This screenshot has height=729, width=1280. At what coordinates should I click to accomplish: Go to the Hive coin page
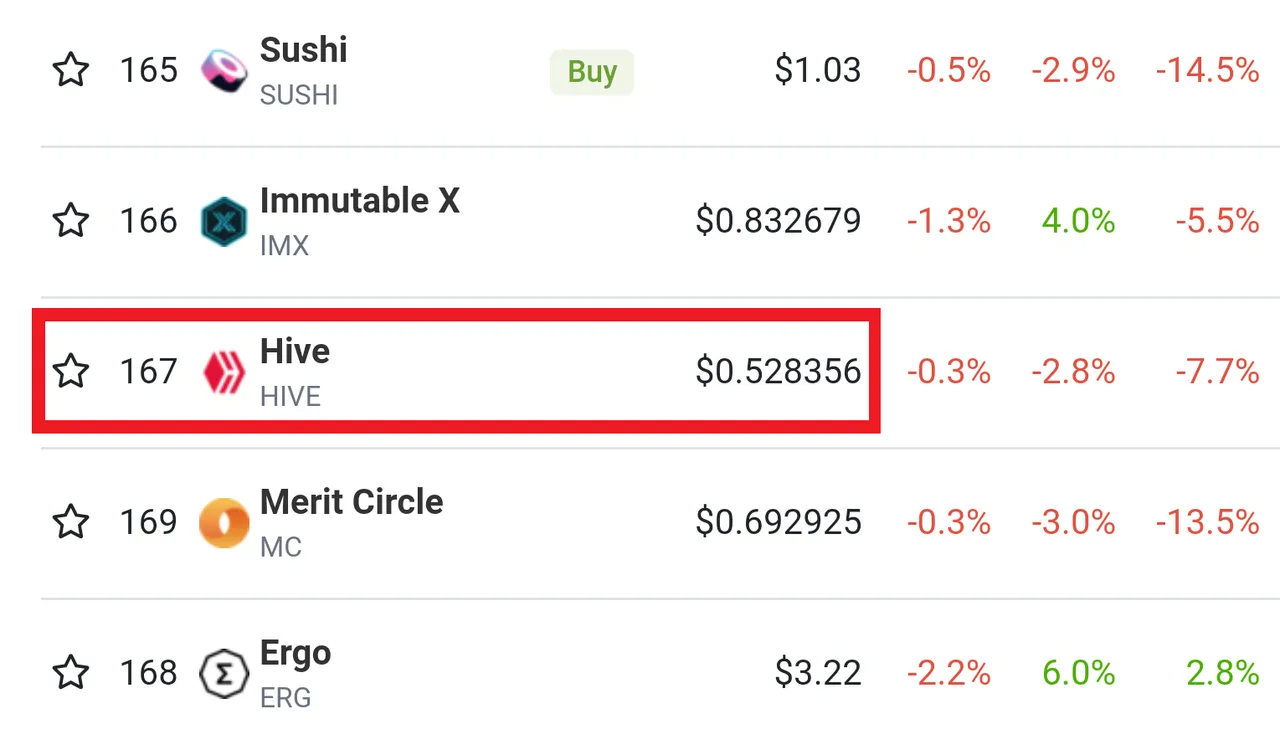click(295, 351)
